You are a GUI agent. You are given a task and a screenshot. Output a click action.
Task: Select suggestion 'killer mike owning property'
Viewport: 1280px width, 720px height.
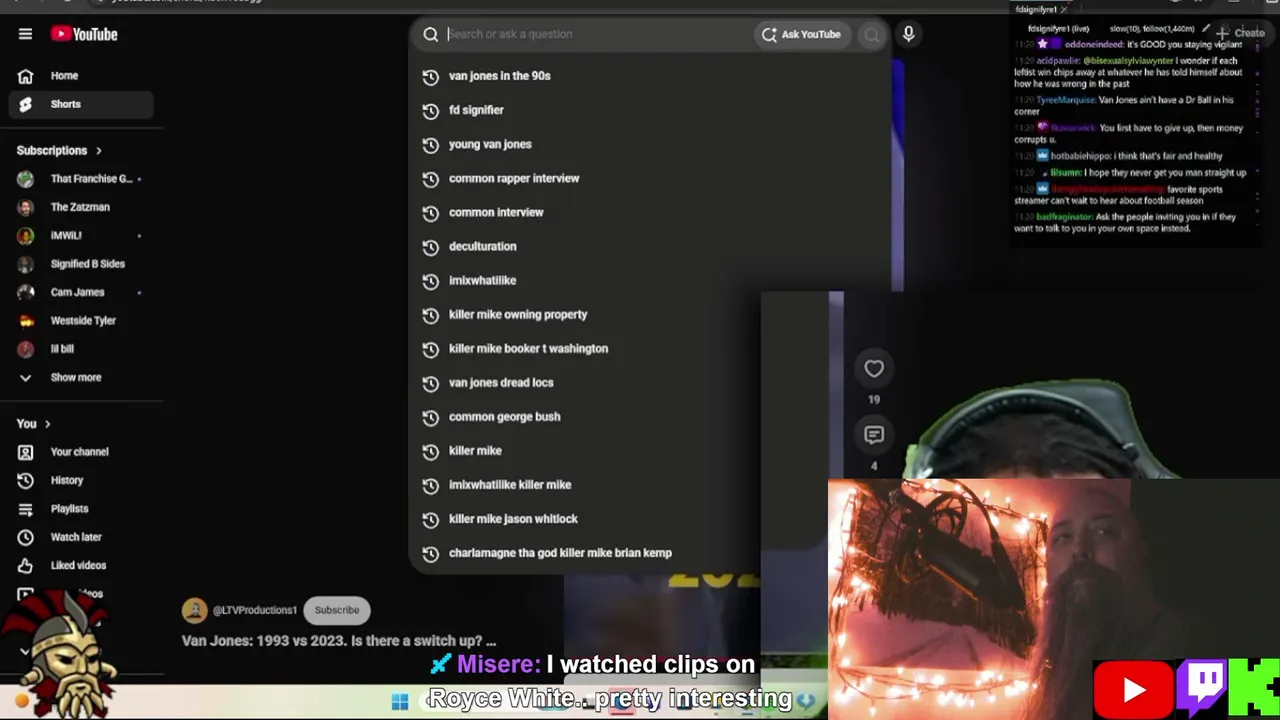[x=585, y=314]
